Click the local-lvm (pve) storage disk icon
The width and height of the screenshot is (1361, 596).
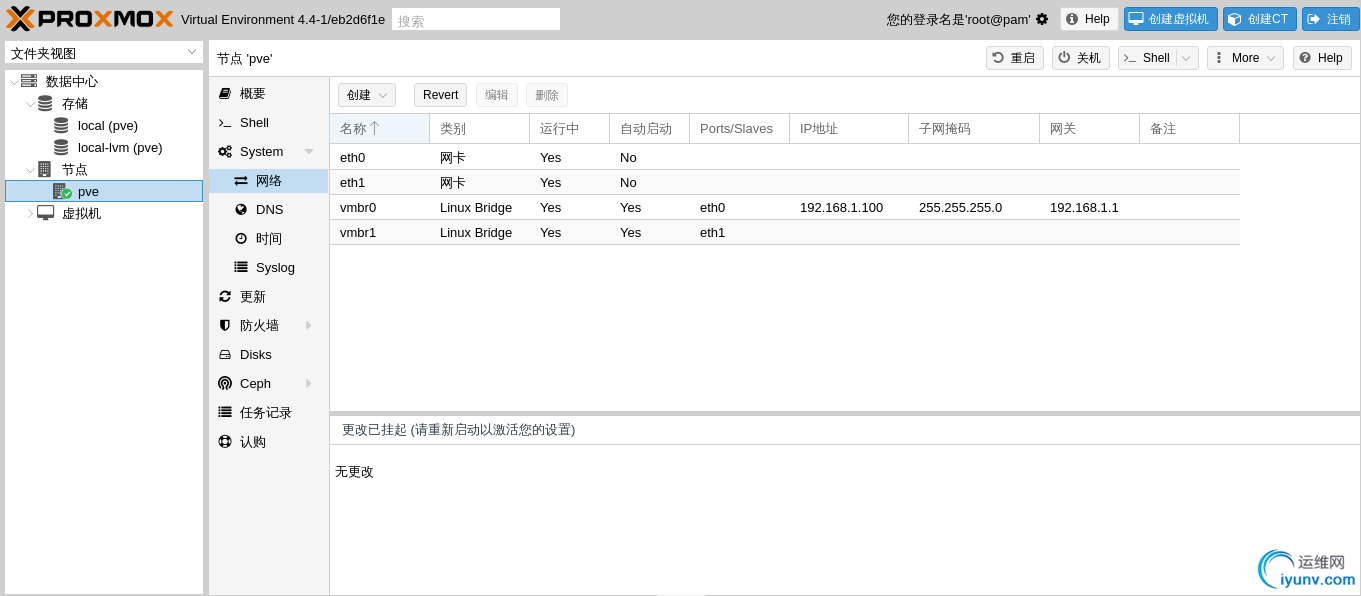click(61, 147)
